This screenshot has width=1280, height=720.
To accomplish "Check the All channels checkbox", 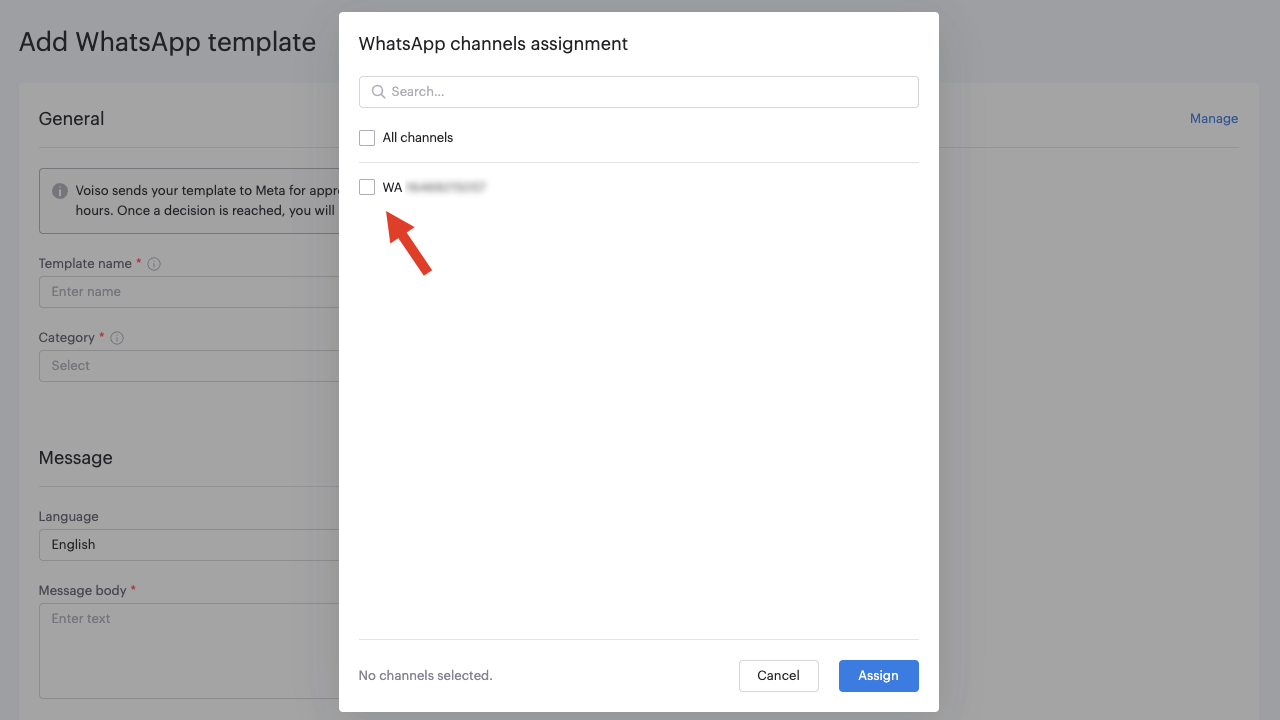I will point(367,138).
